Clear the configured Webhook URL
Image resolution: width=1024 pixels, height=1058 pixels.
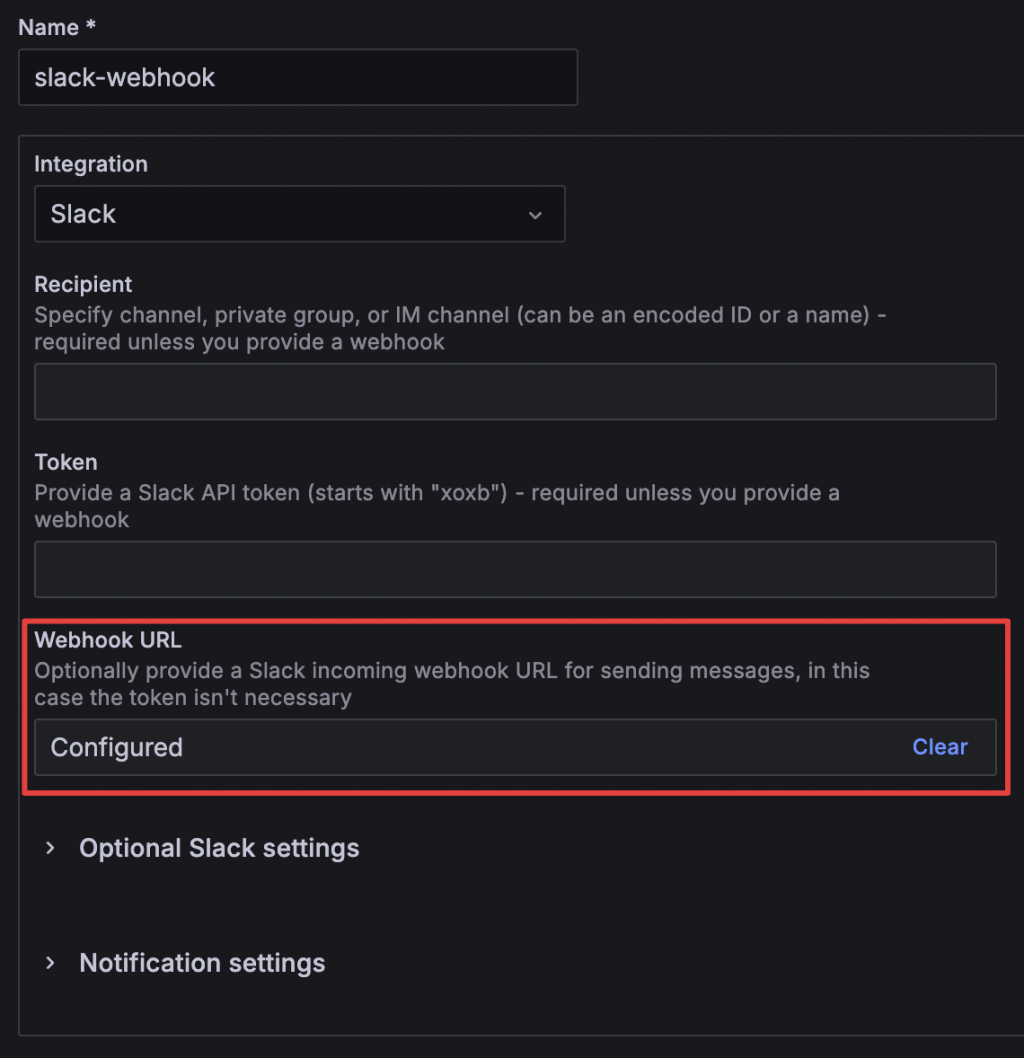(939, 747)
